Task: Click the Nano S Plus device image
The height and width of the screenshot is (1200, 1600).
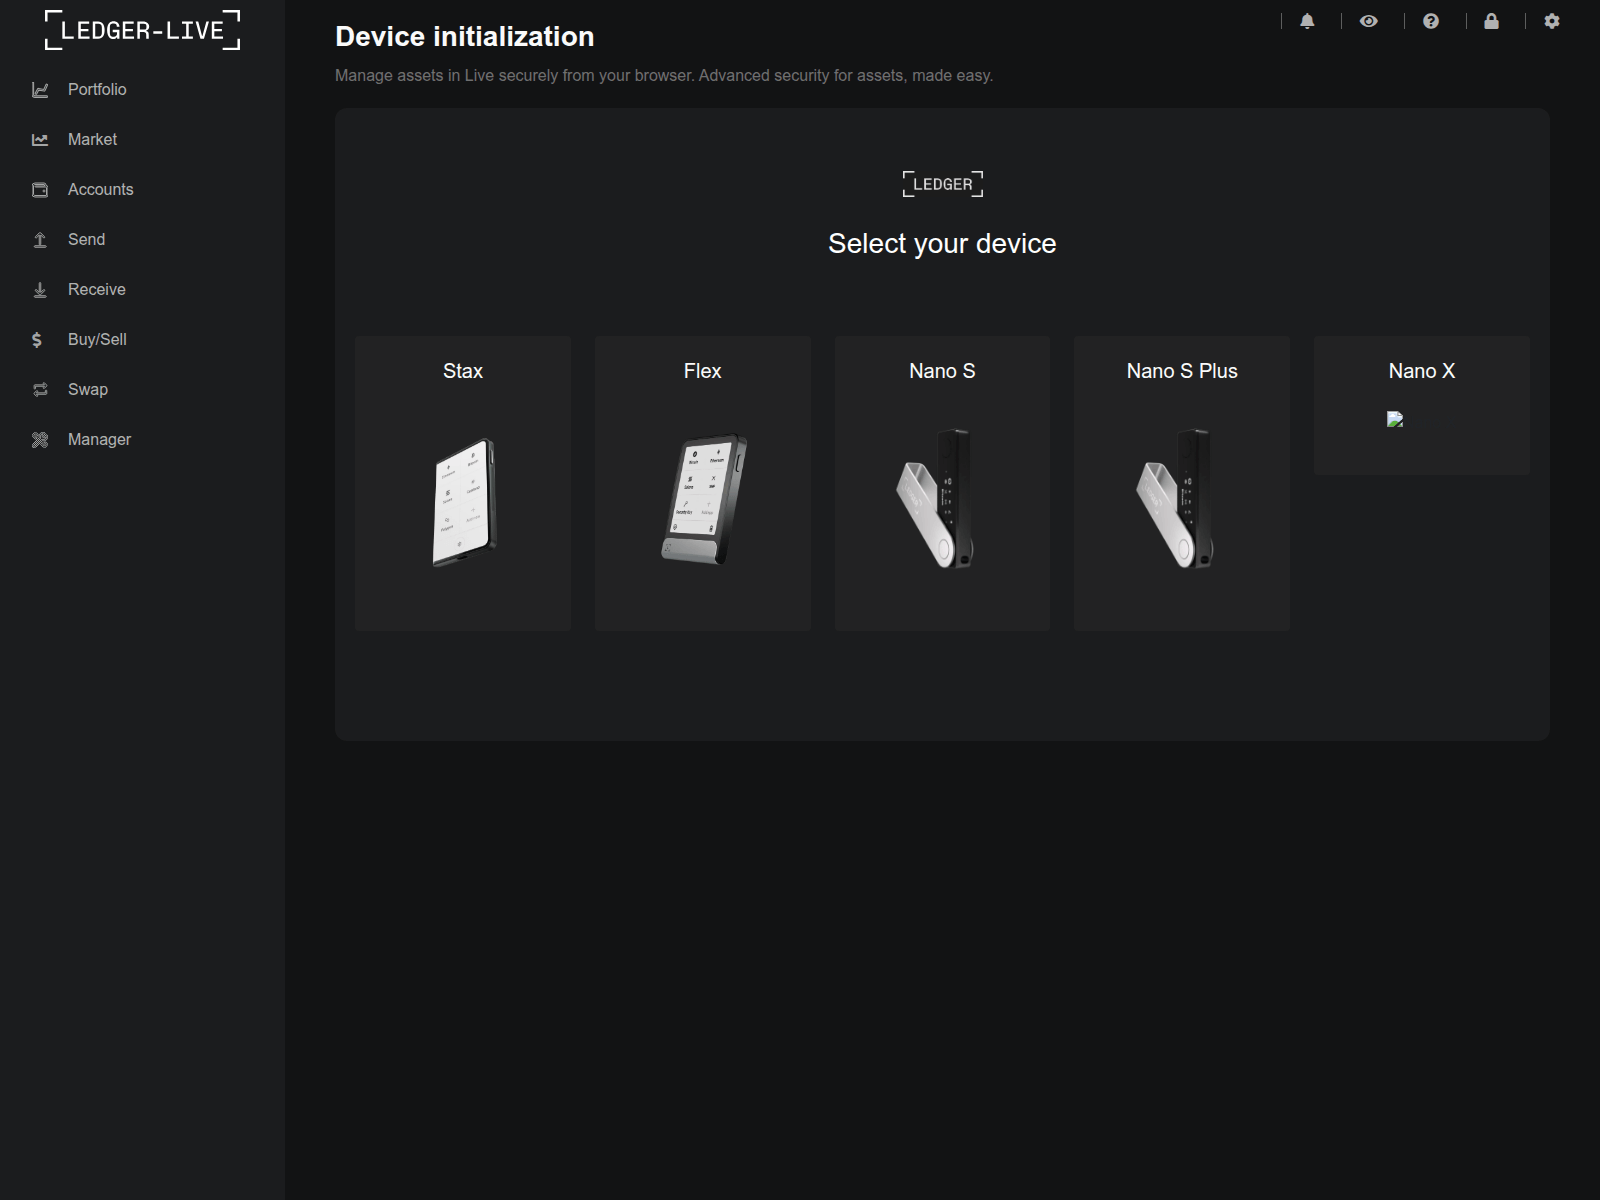Action: [x=1175, y=499]
